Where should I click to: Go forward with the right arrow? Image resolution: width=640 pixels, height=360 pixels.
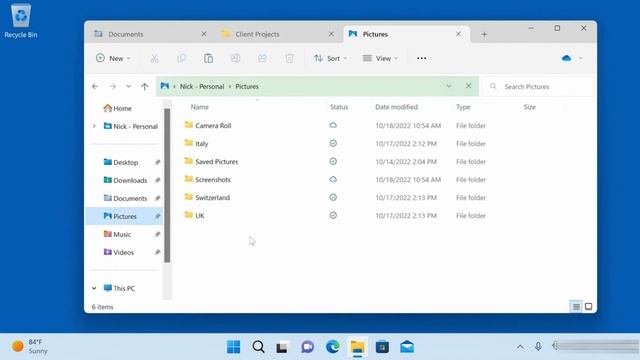(x=113, y=87)
